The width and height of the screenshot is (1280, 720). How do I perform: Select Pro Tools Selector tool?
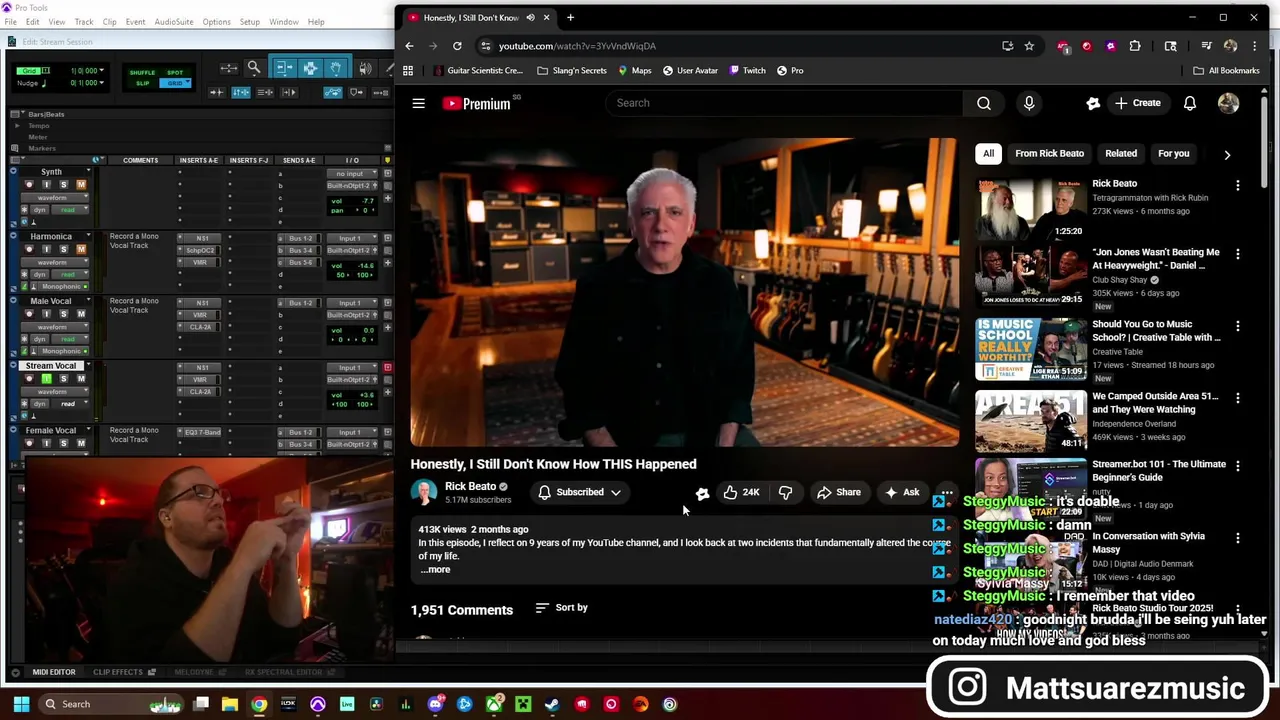coord(310,68)
